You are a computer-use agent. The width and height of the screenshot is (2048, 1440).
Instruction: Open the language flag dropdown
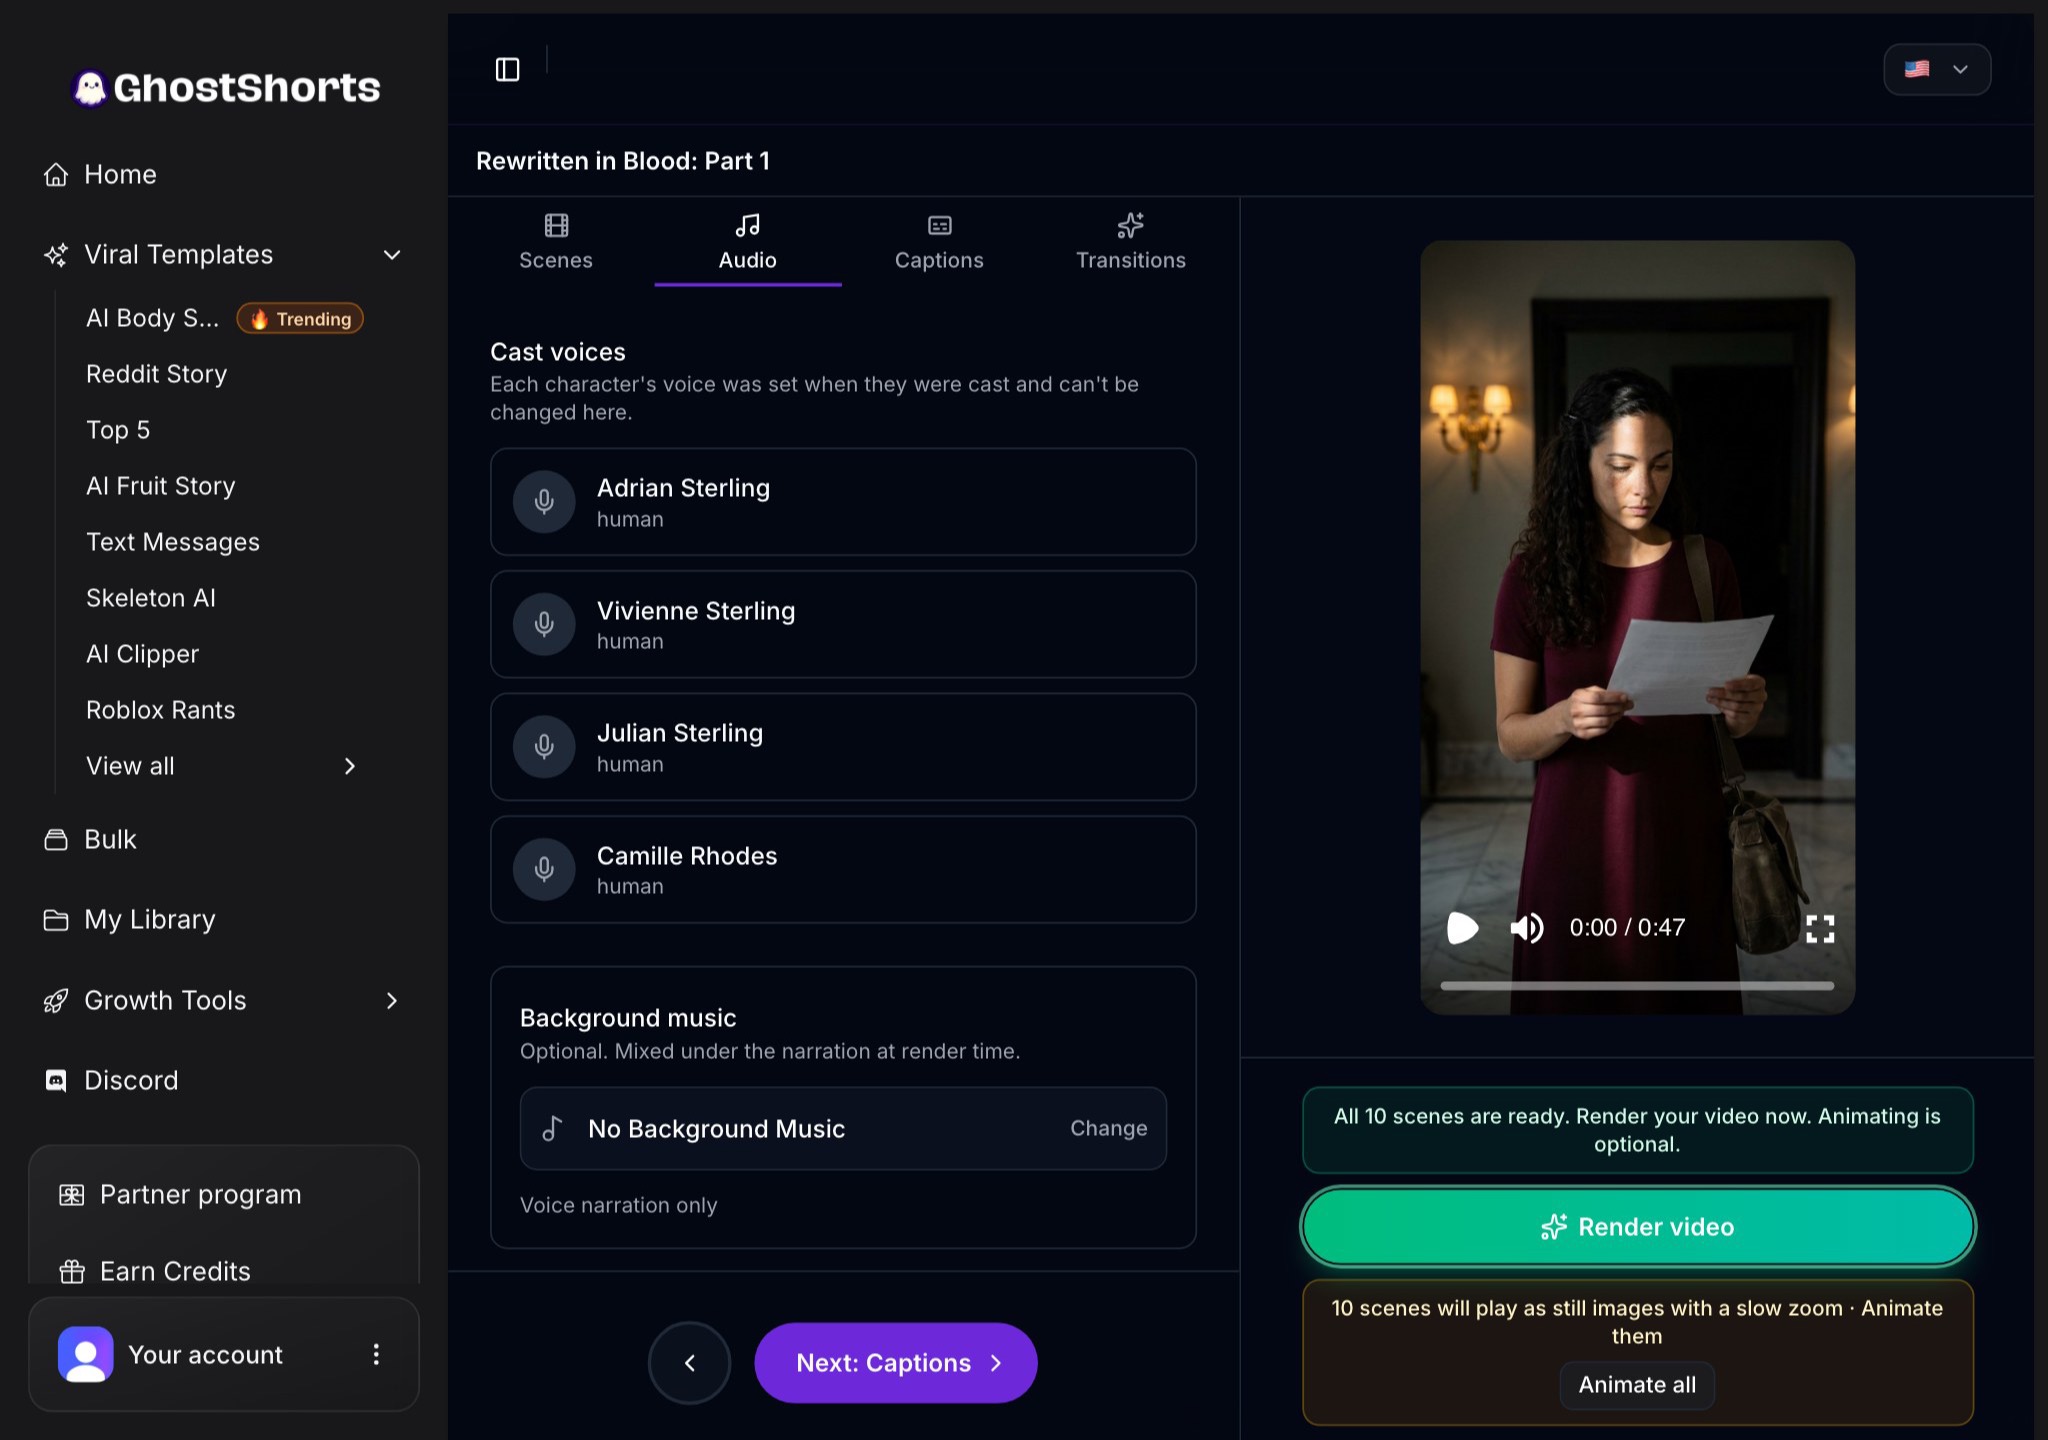[1937, 69]
